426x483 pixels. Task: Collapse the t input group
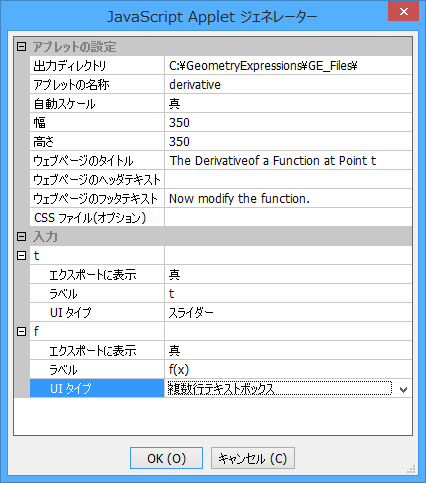[x=21, y=256]
